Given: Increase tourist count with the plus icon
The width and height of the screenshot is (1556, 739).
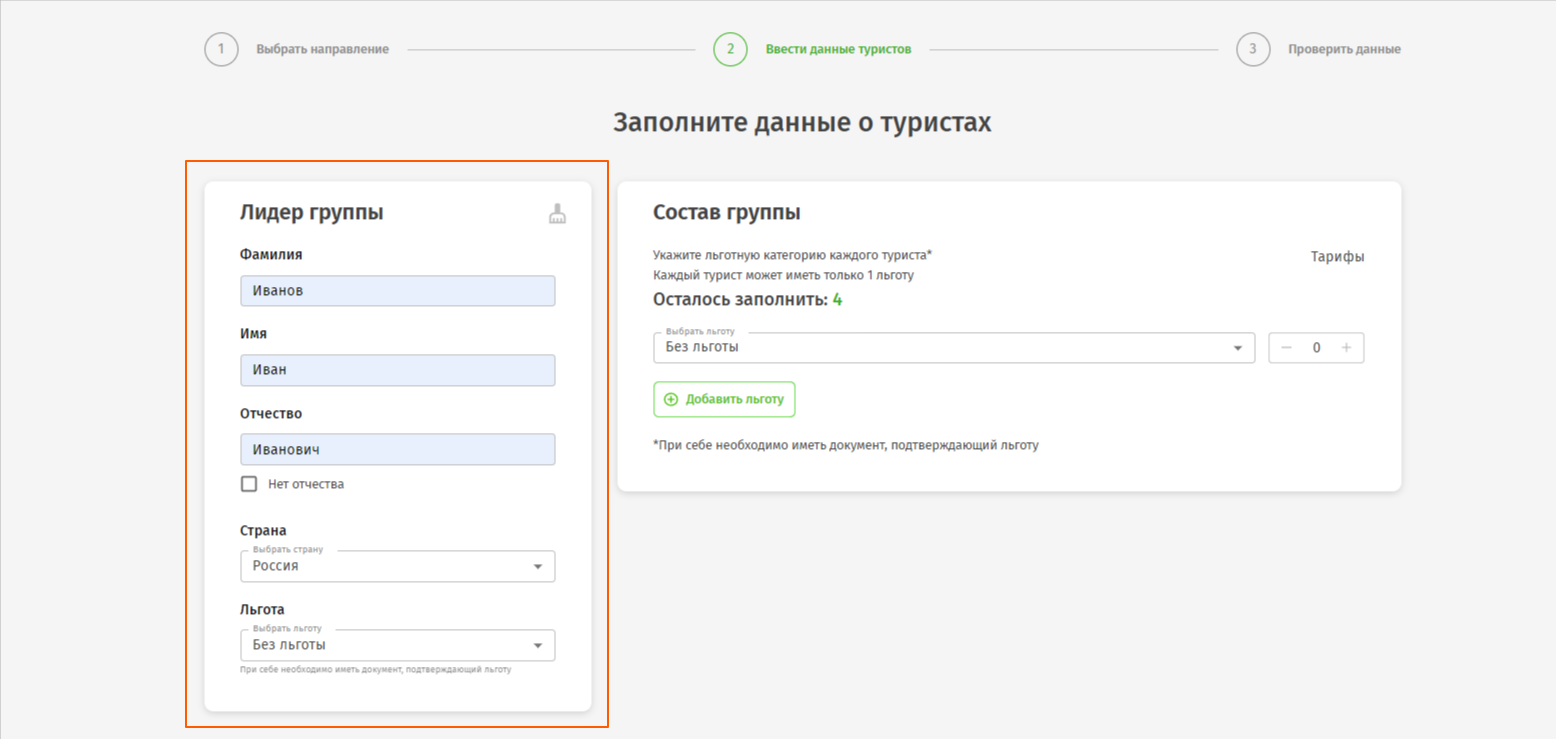Looking at the screenshot, I should click(x=1346, y=348).
